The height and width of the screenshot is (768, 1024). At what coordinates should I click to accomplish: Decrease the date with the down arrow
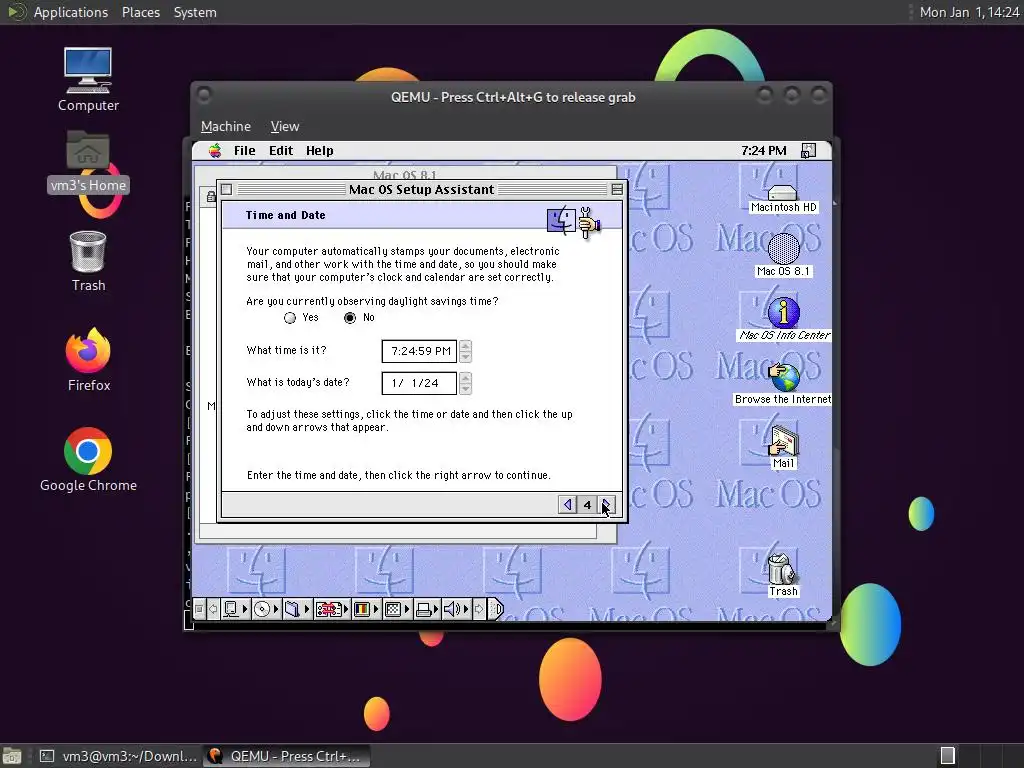(x=465, y=389)
